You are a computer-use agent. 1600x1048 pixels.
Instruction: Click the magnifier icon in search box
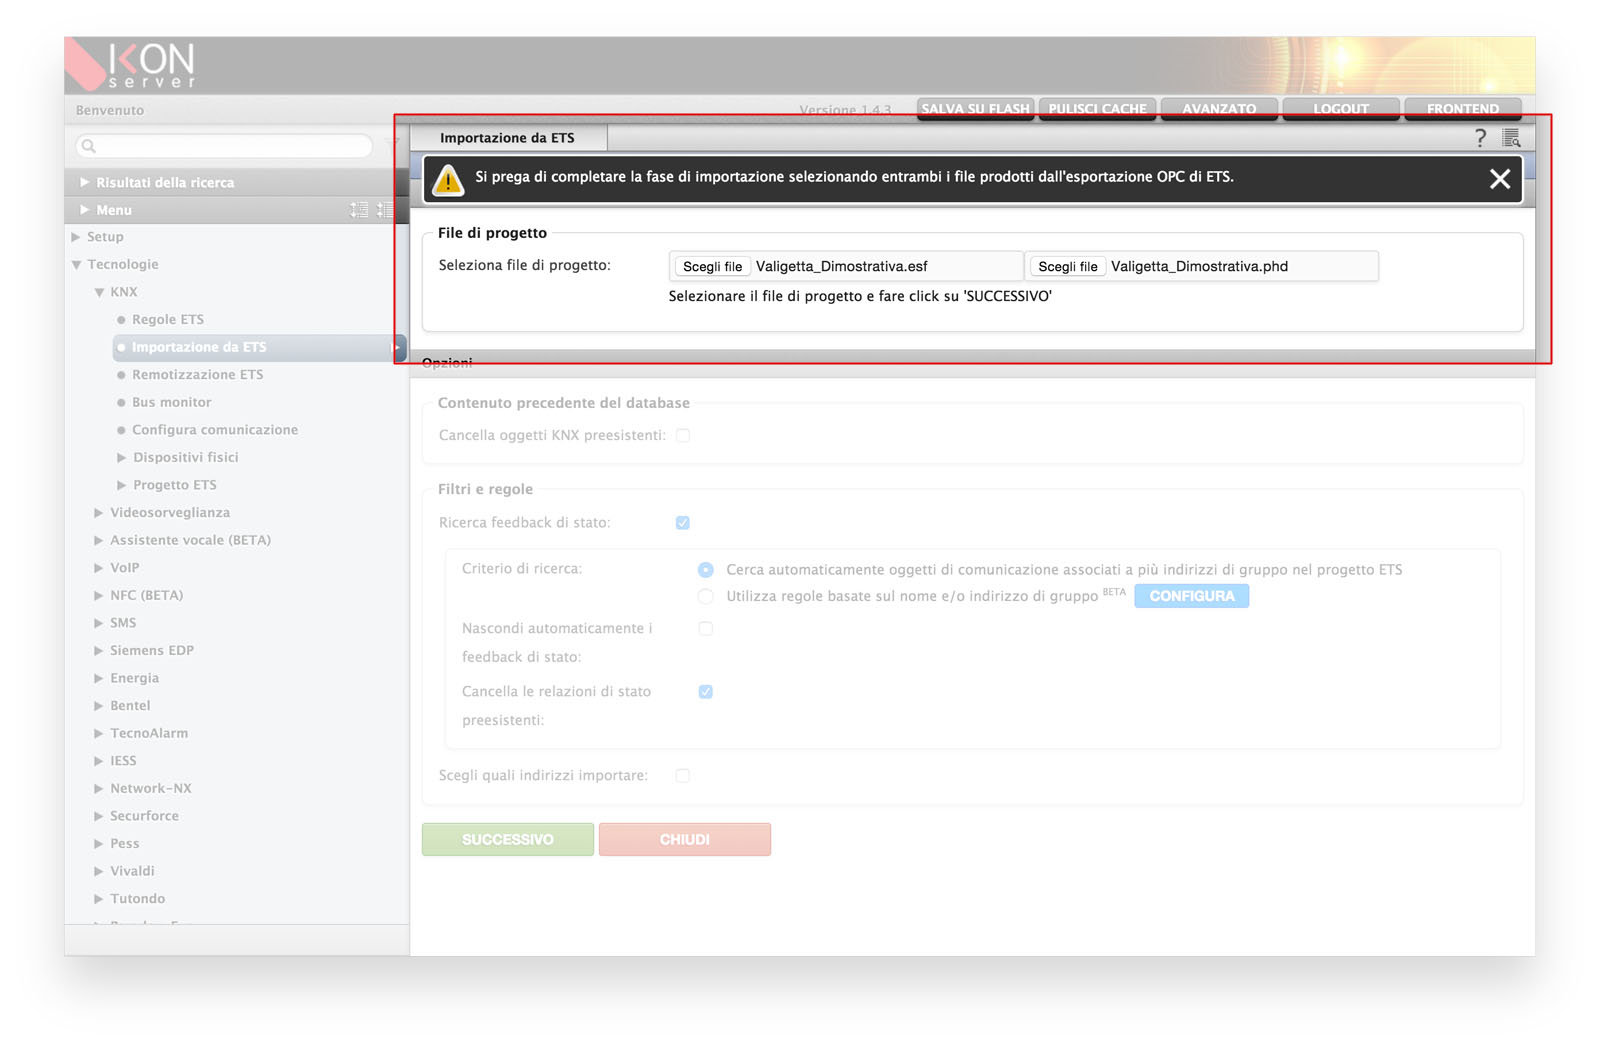(x=89, y=146)
